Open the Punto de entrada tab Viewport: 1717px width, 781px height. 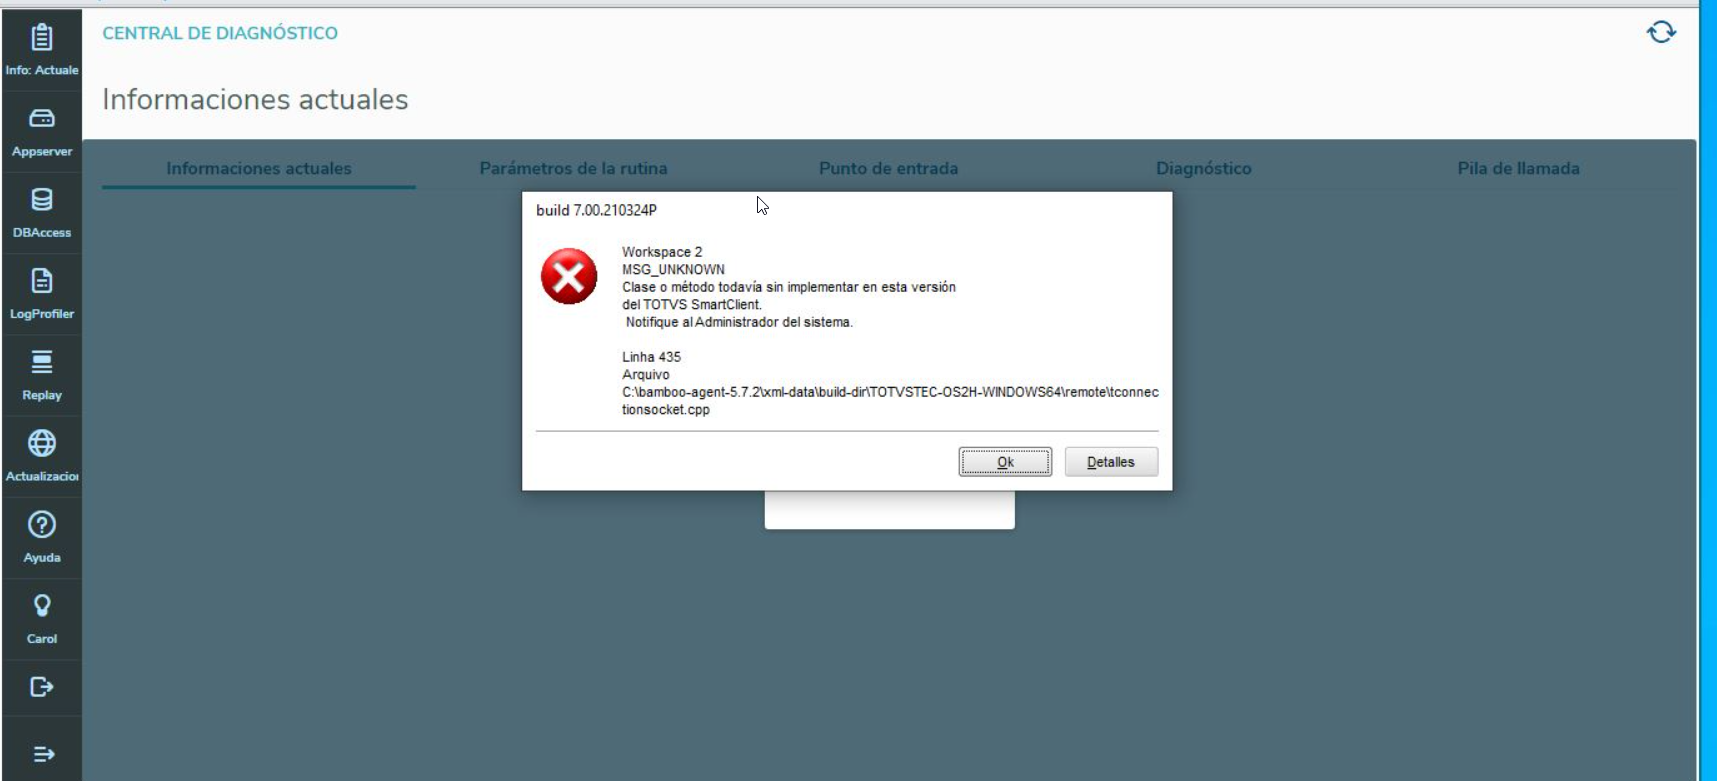pos(888,168)
